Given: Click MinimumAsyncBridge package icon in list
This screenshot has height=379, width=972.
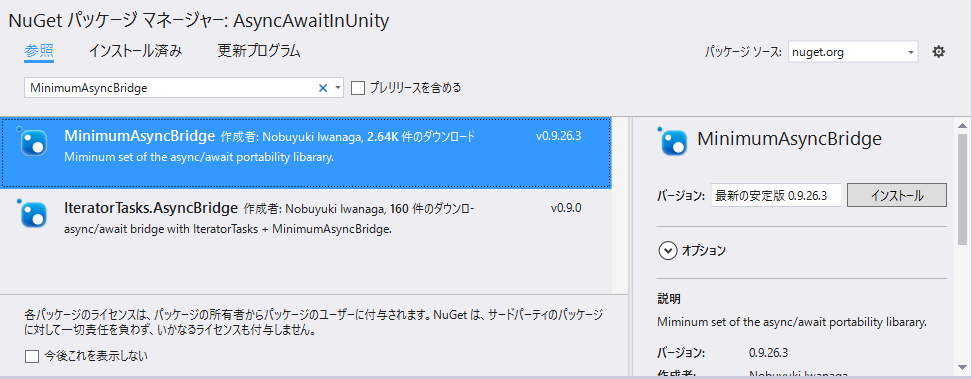Looking at the screenshot, I should coord(33,142).
